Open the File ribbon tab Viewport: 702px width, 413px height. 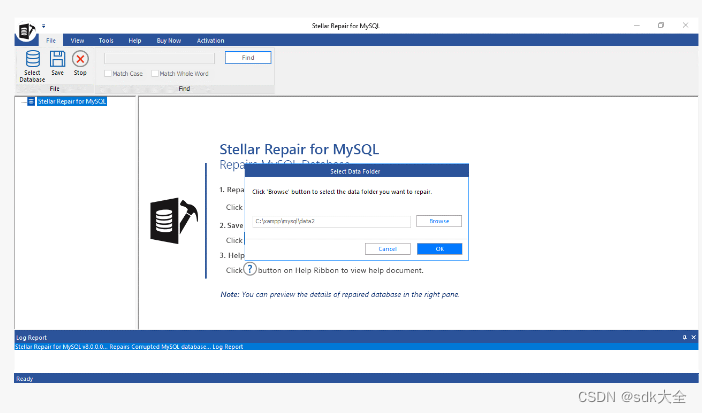point(51,40)
